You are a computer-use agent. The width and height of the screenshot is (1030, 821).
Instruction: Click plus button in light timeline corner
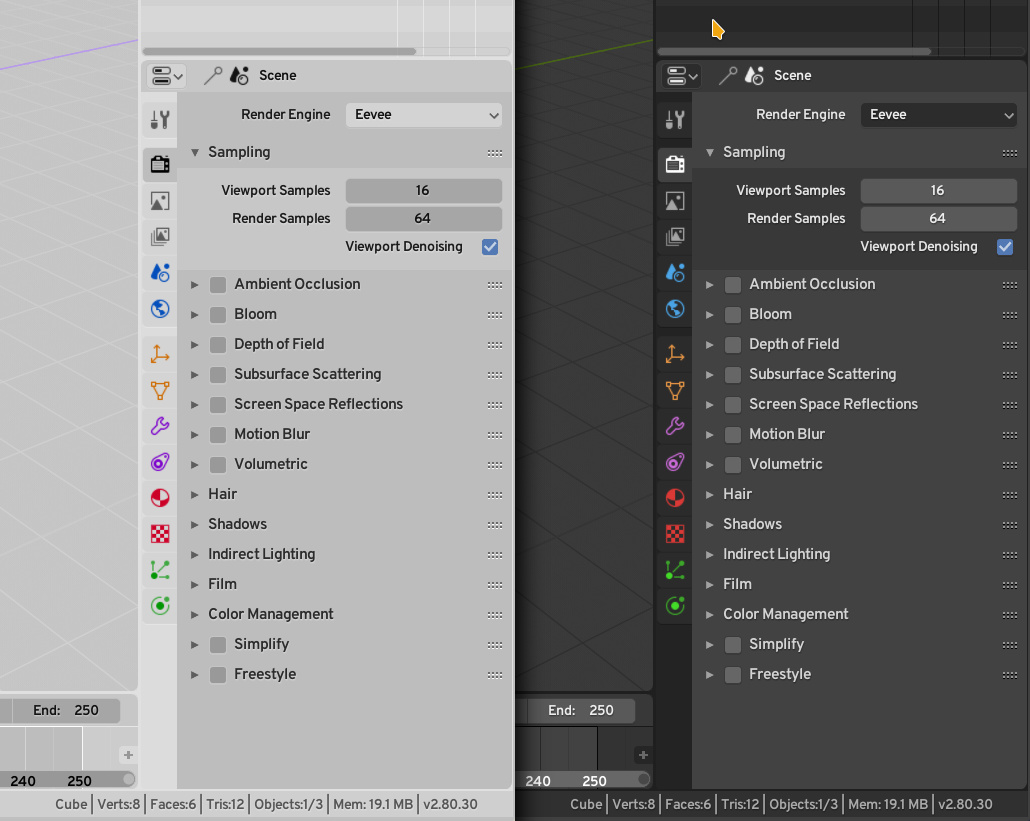pos(128,755)
